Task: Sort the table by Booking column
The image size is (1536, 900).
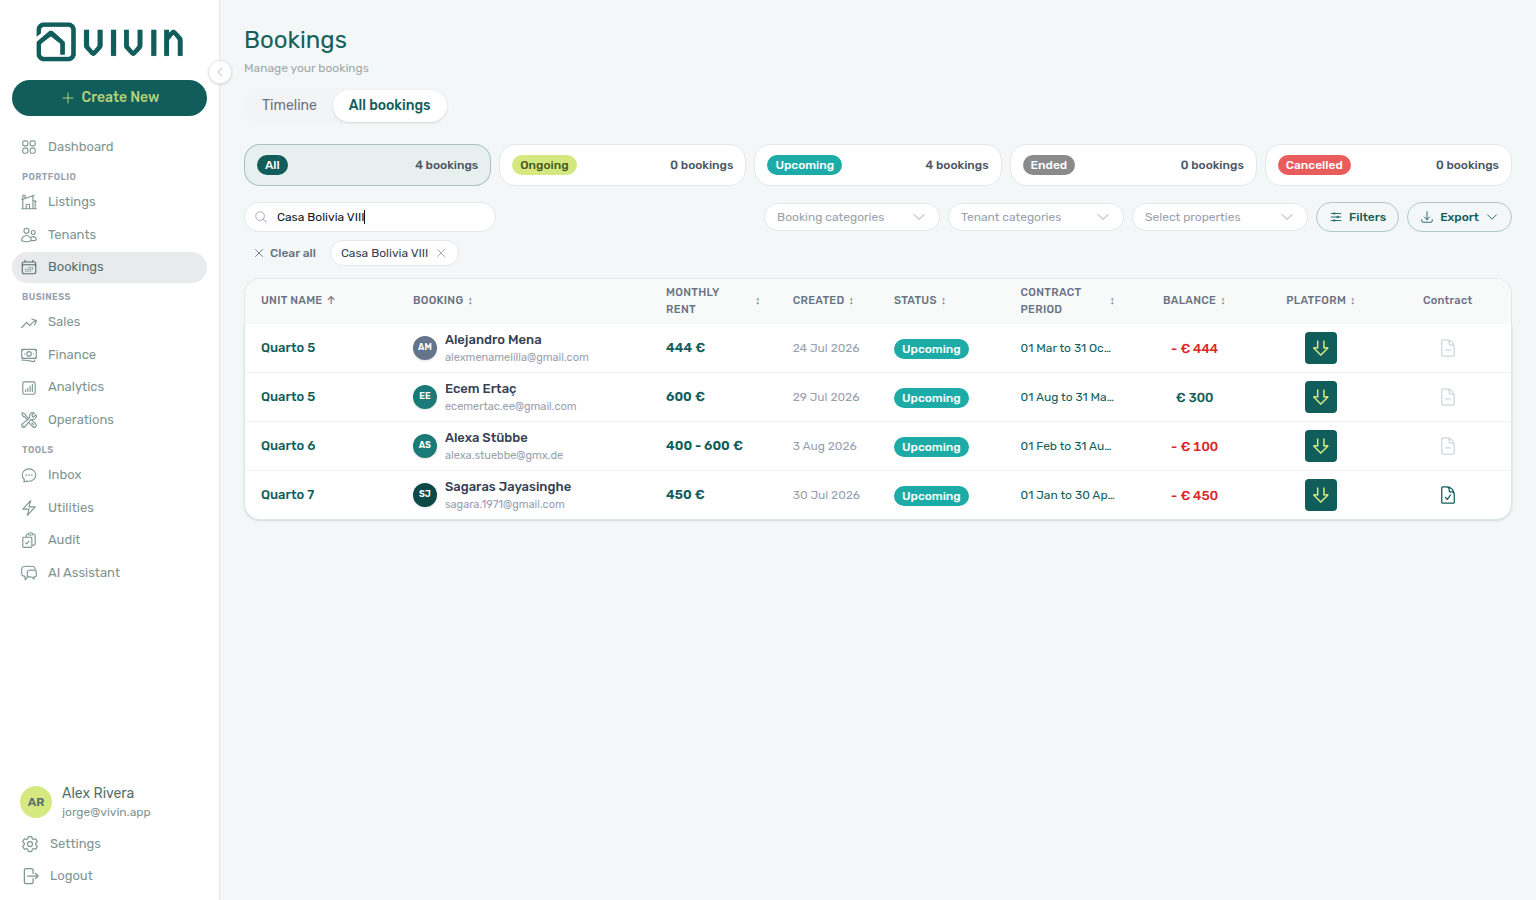Action: point(443,300)
